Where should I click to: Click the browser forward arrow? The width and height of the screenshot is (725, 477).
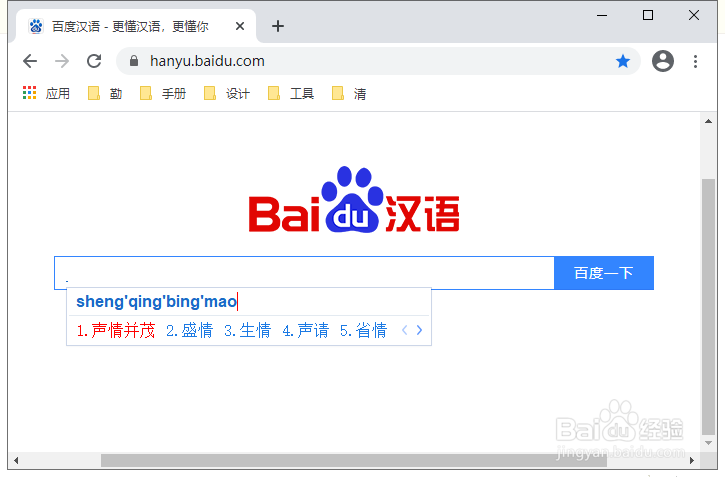coord(62,61)
